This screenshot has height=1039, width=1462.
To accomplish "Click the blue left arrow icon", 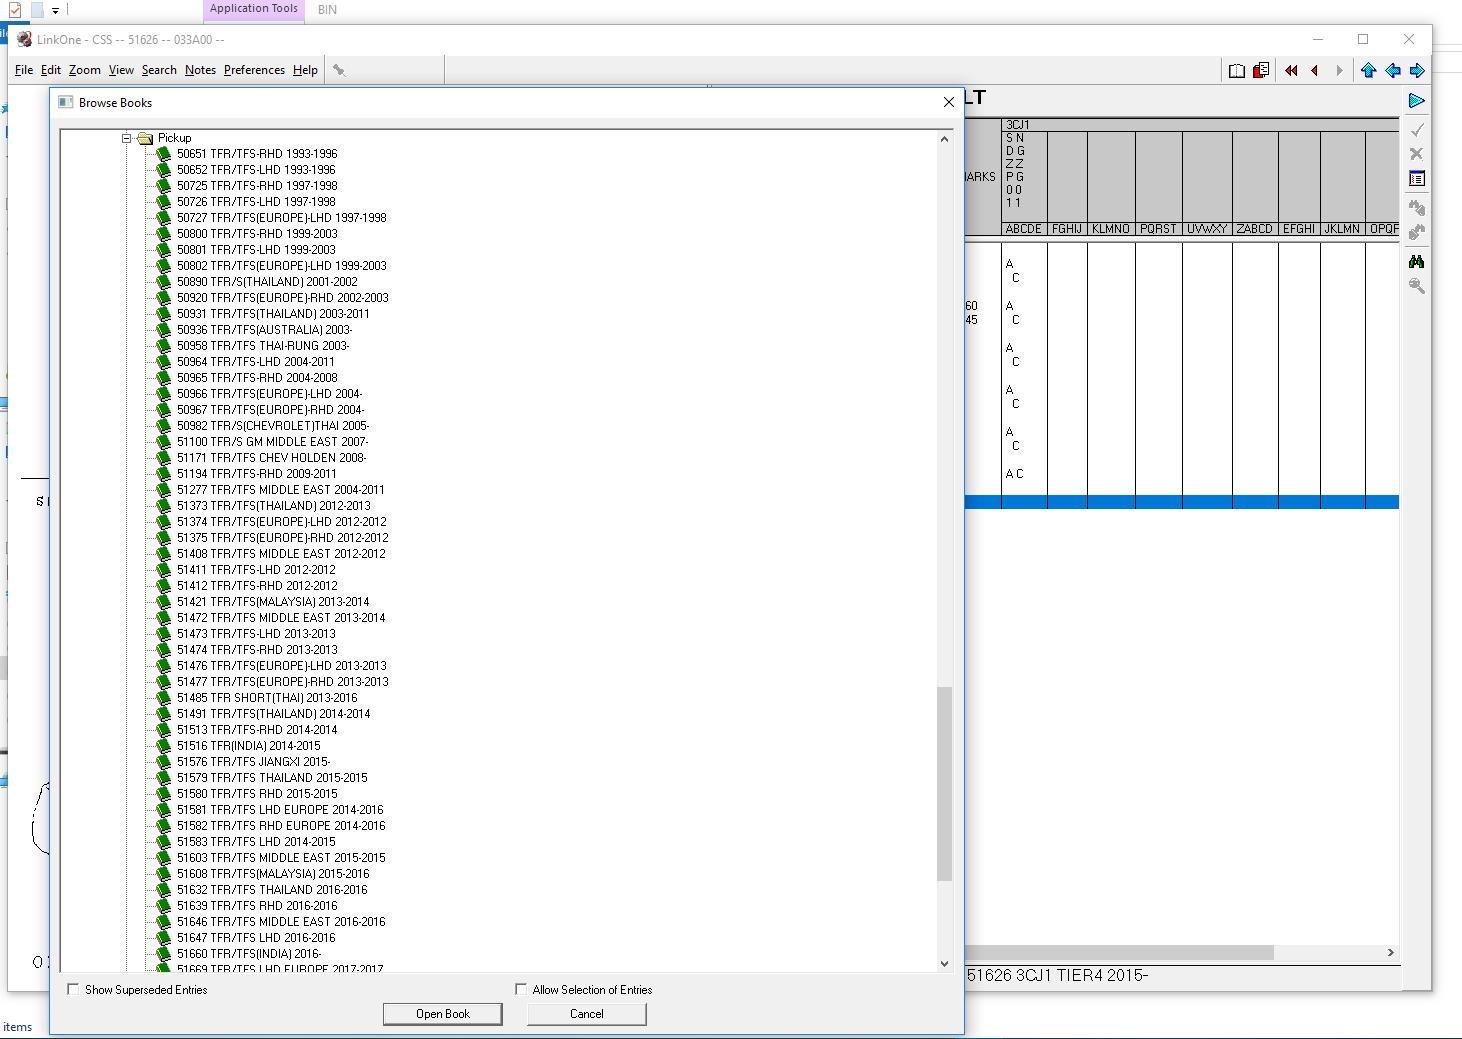I will tap(1392, 70).
